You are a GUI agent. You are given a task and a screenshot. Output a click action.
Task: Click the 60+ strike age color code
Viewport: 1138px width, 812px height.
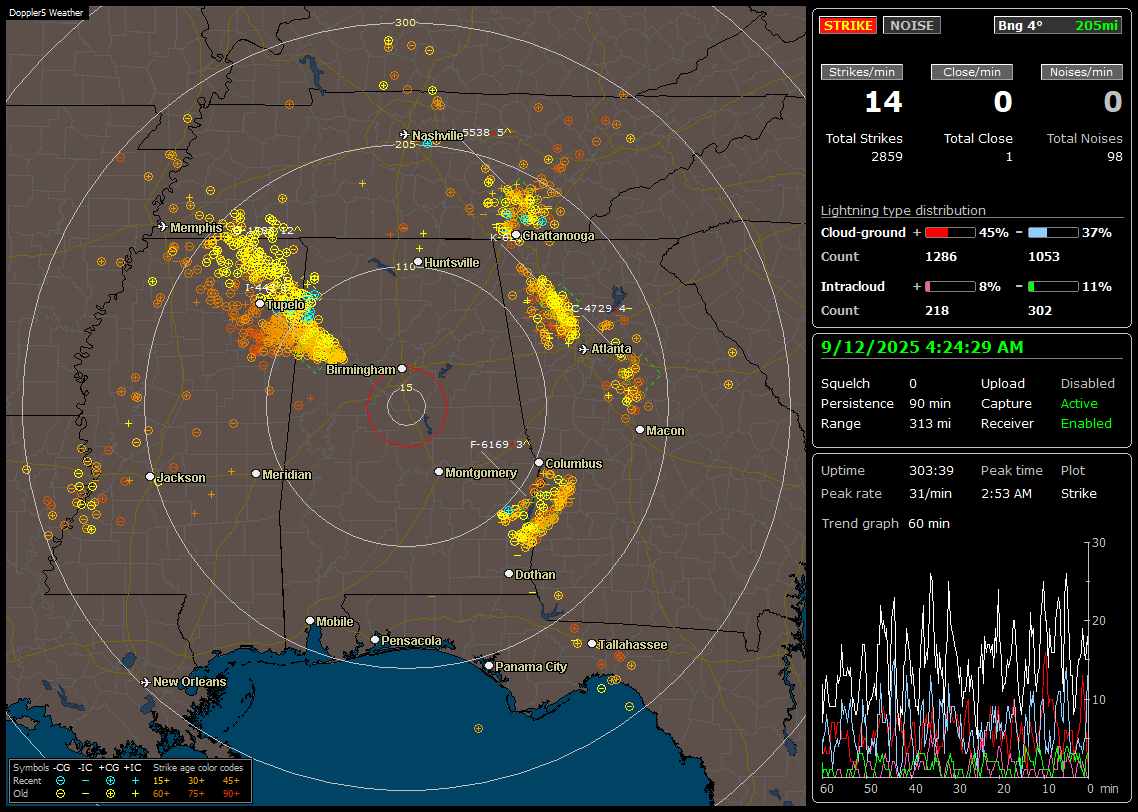[x=161, y=794]
